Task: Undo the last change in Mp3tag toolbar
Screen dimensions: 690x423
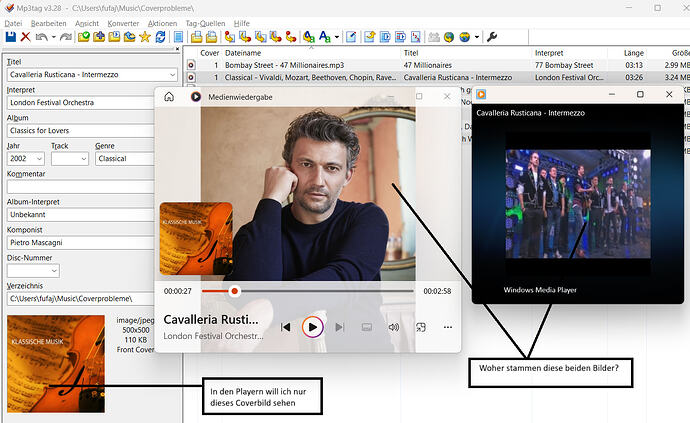Action: (41, 37)
